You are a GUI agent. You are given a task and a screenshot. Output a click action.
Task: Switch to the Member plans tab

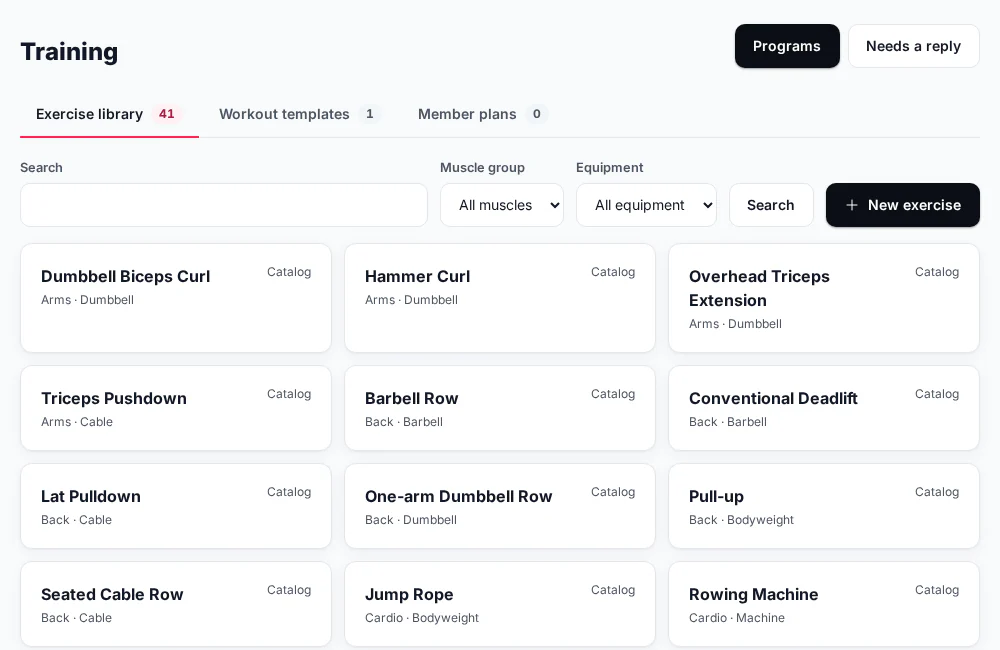tap(482, 114)
